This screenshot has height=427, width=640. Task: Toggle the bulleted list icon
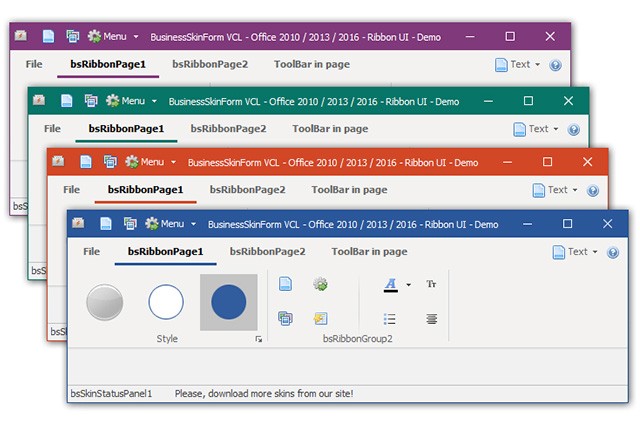(389, 318)
